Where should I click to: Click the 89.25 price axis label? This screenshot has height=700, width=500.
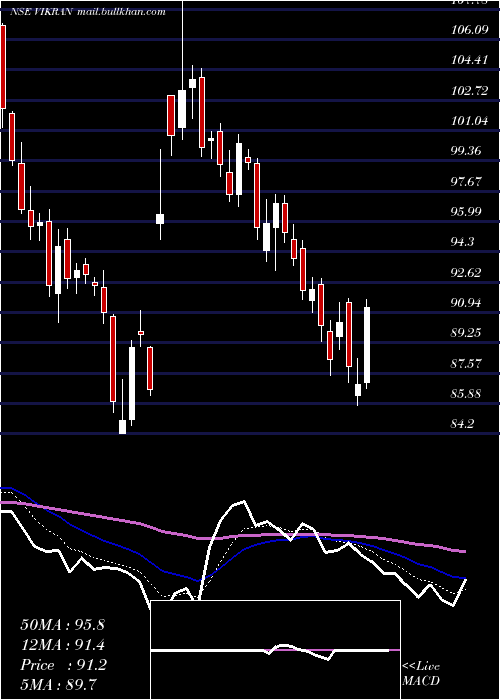click(x=467, y=333)
